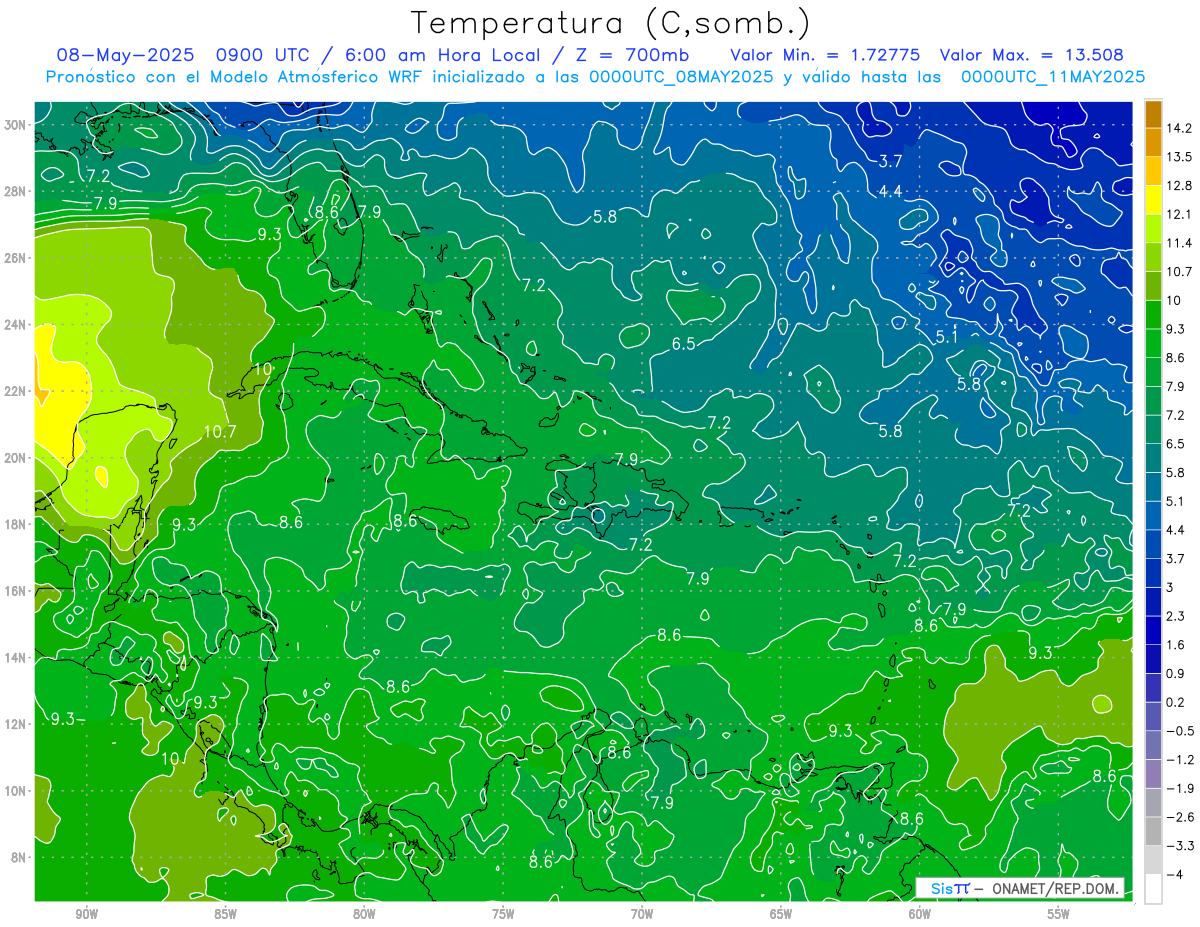
Task: Pick the lime legend swatch between 11.4 and 12.1
Action: (x=1153, y=229)
